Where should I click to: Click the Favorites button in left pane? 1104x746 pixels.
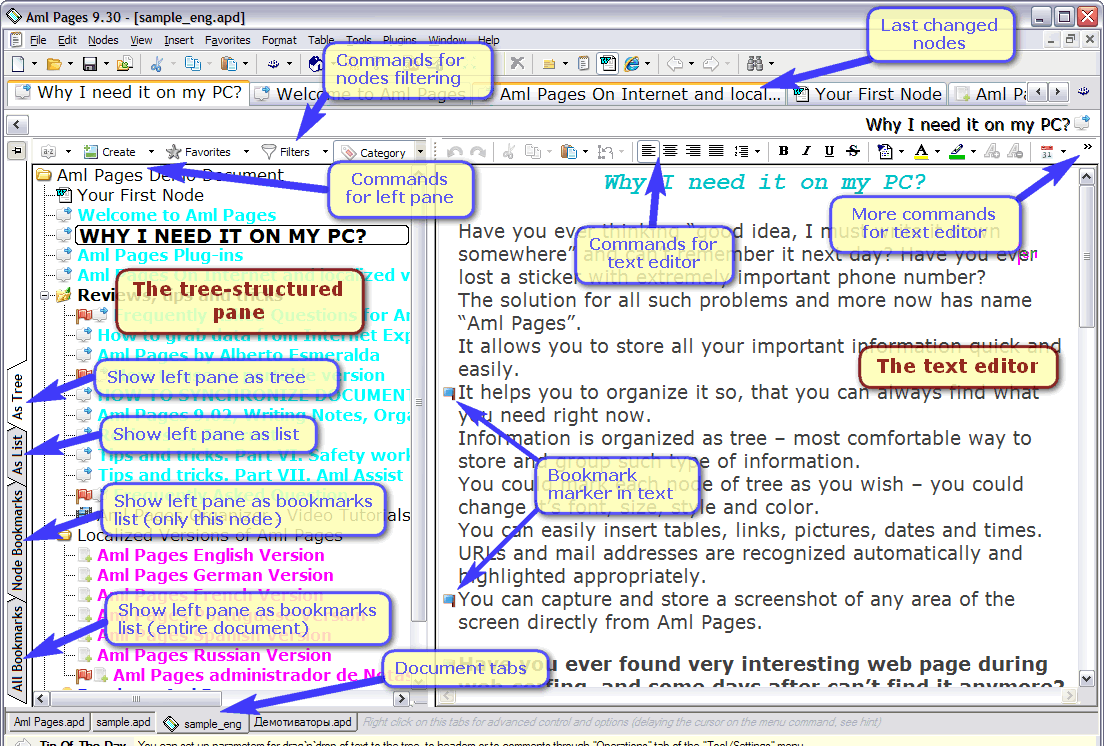pyautogui.click(x=199, y=152)
